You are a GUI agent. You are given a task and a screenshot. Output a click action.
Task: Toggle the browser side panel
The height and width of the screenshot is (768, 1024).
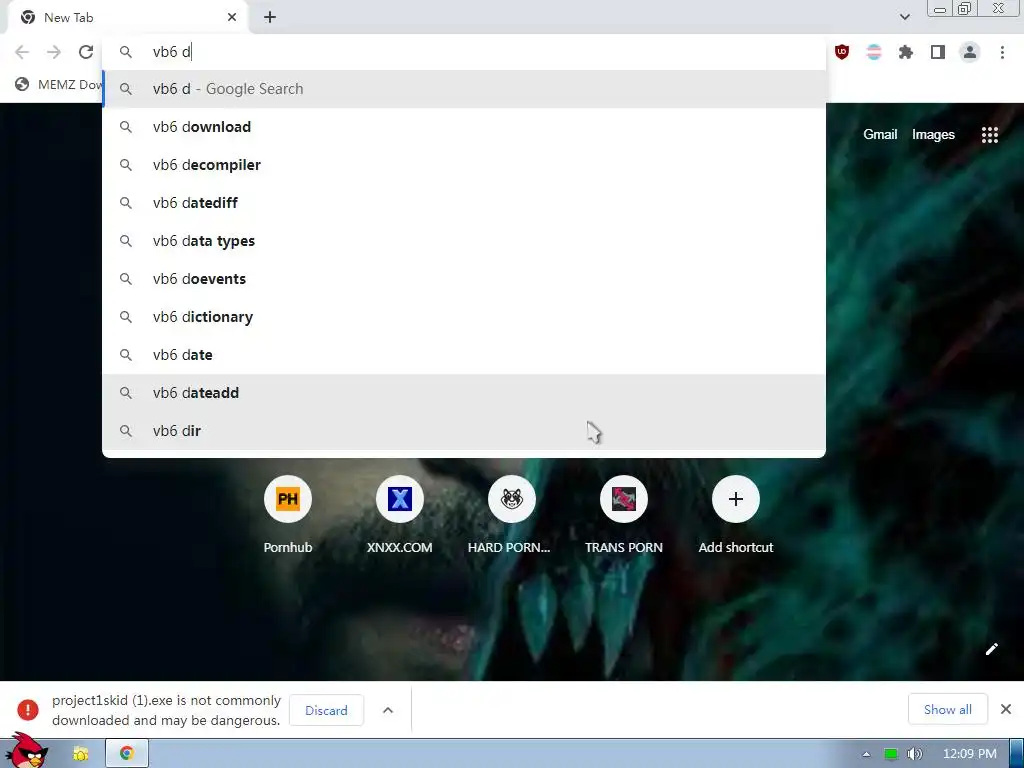click(938, 52)
